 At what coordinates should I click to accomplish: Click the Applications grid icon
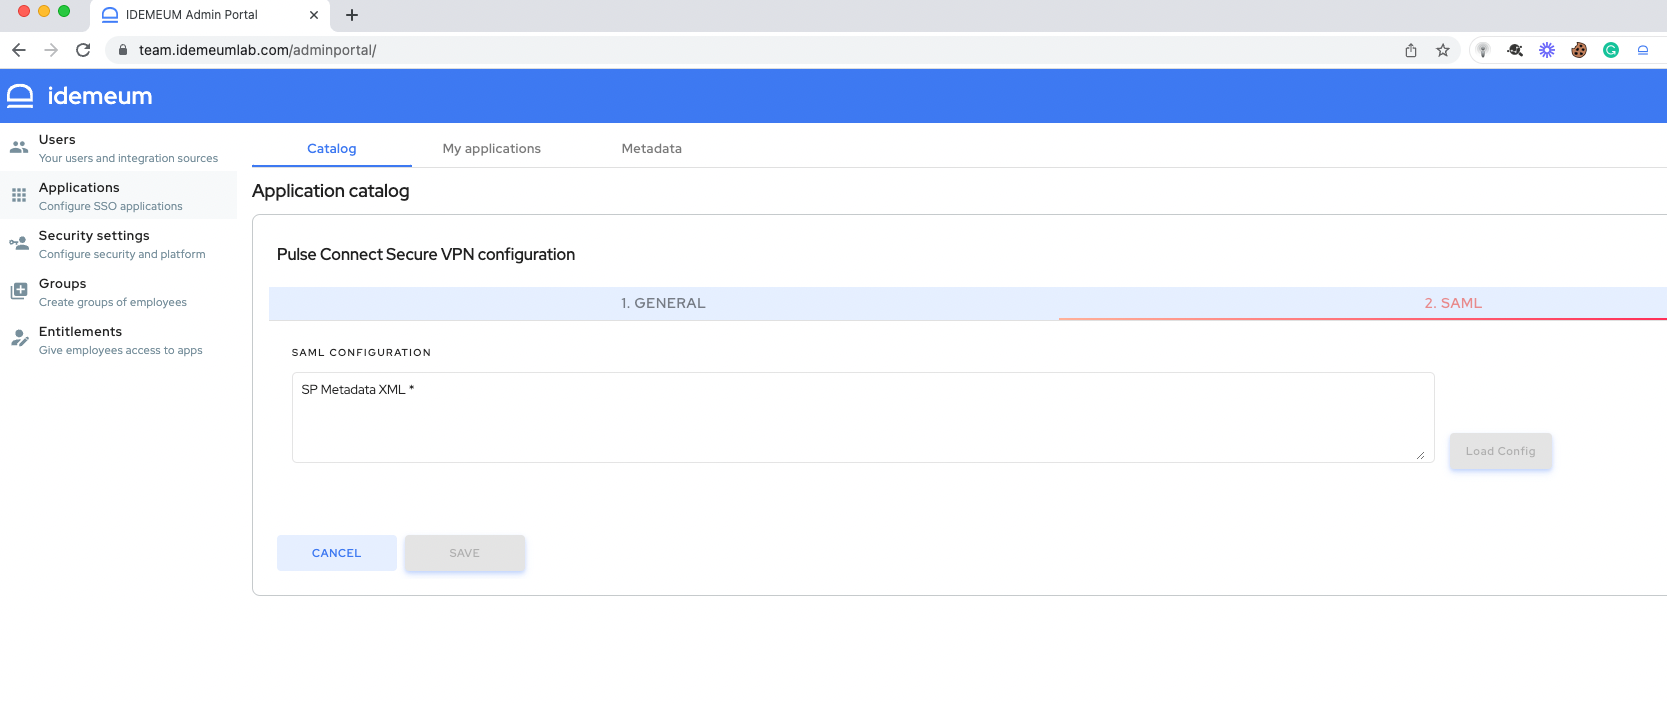pos(19,195)
